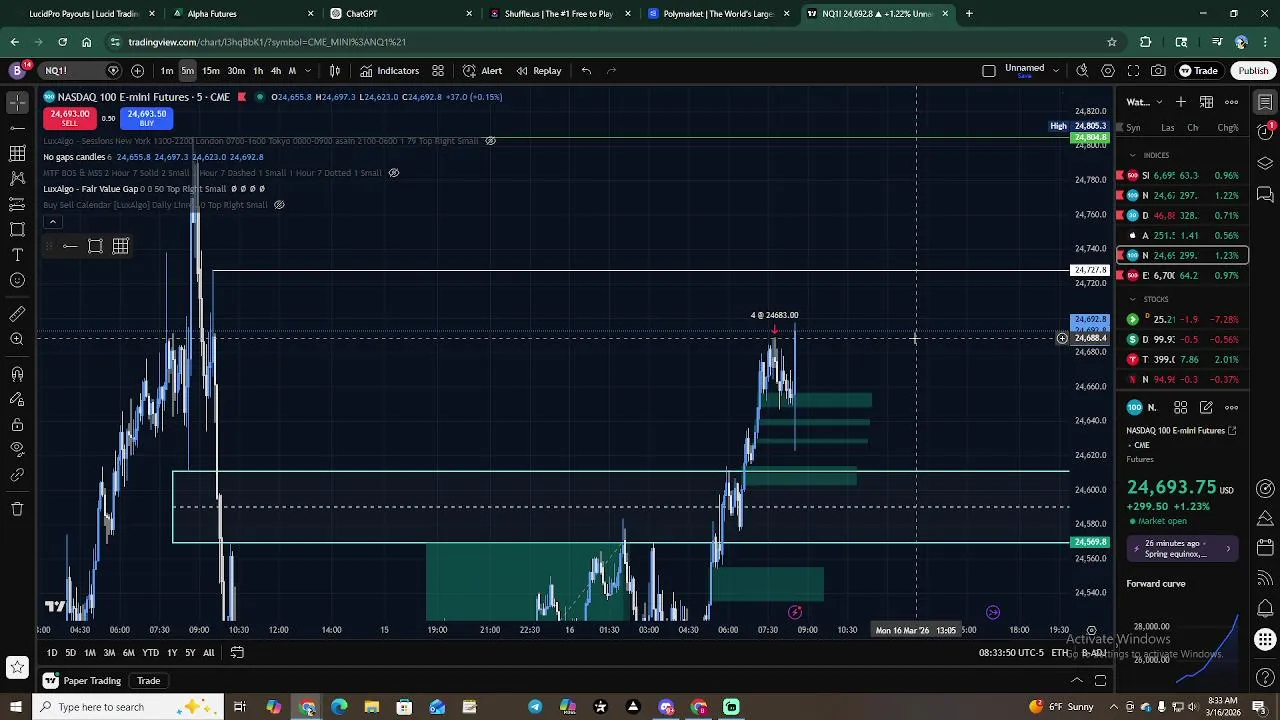Viewport: 1280px width, 720px height.
Task: Select the Text annotation tool
Action: click(x=17, y=255)
